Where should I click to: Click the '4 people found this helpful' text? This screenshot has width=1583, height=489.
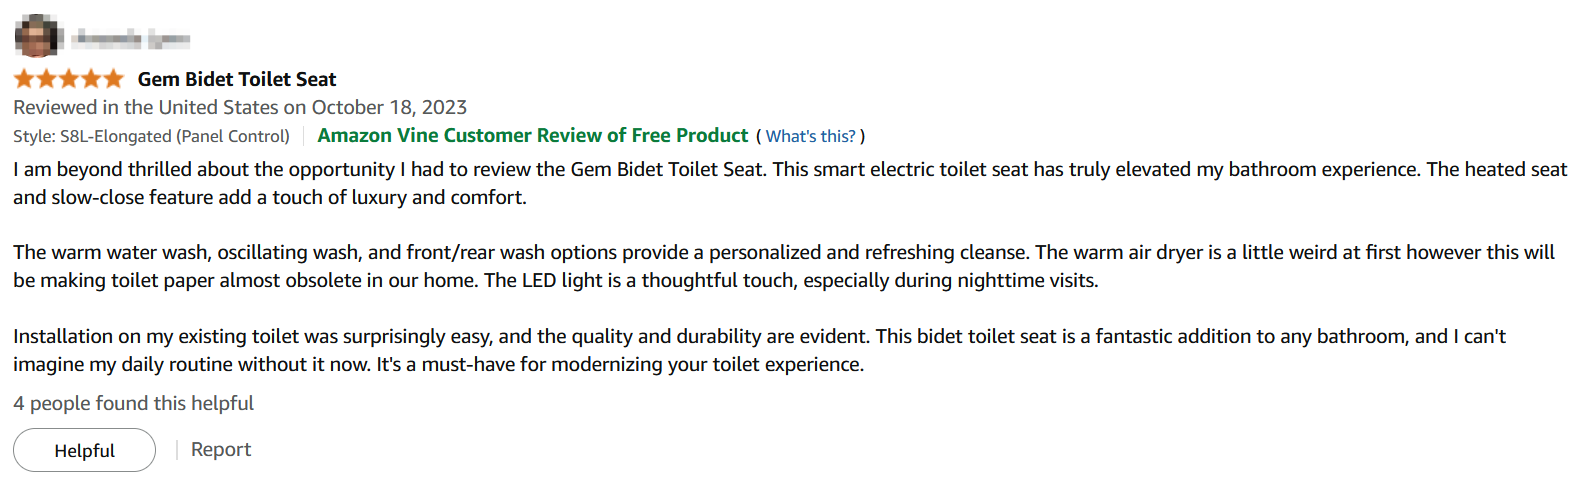click(x=133, y=403)
